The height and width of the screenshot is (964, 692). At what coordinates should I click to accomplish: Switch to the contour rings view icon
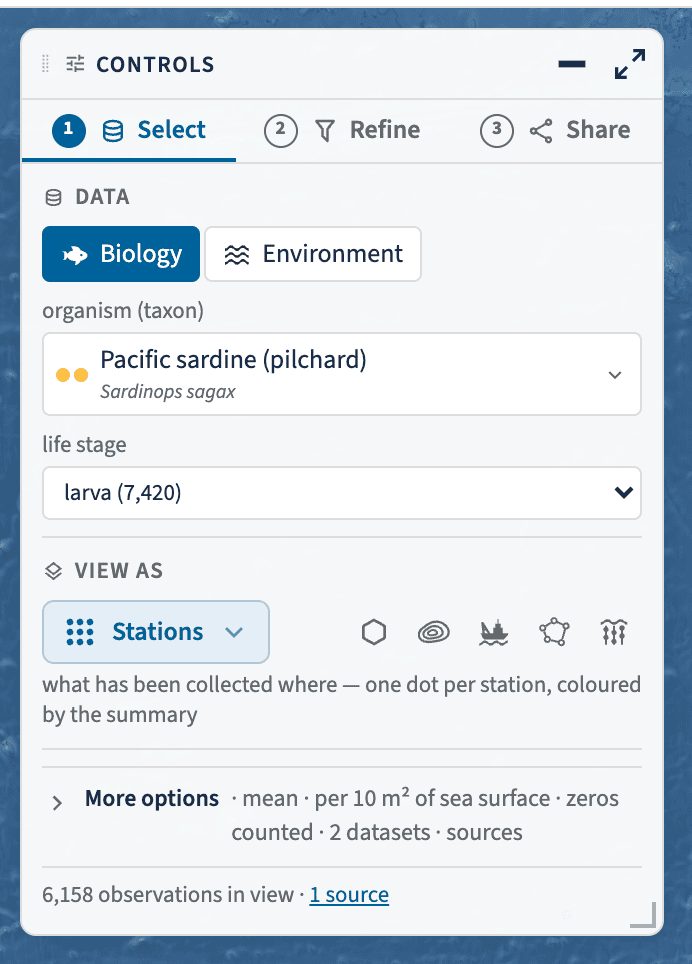tap(433, 631)
